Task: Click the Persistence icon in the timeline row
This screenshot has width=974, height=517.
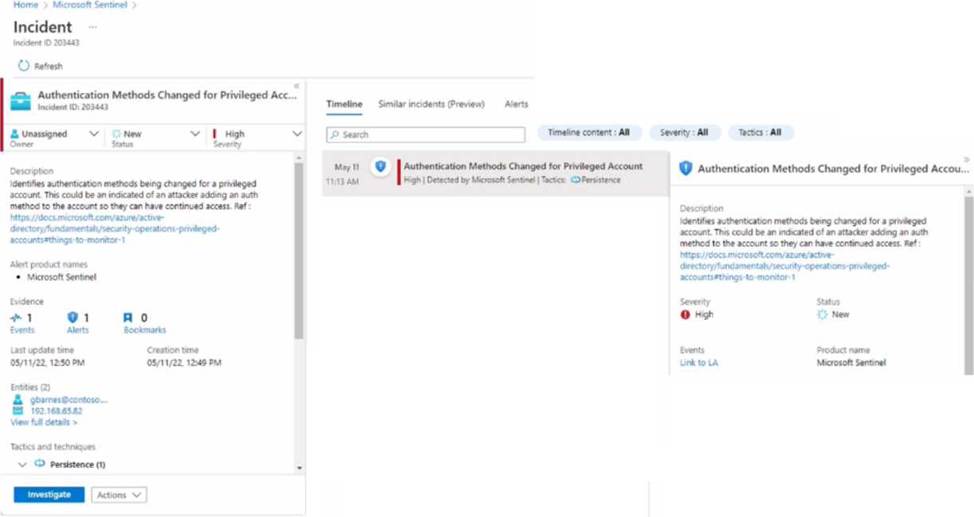Action: (575, 180)
